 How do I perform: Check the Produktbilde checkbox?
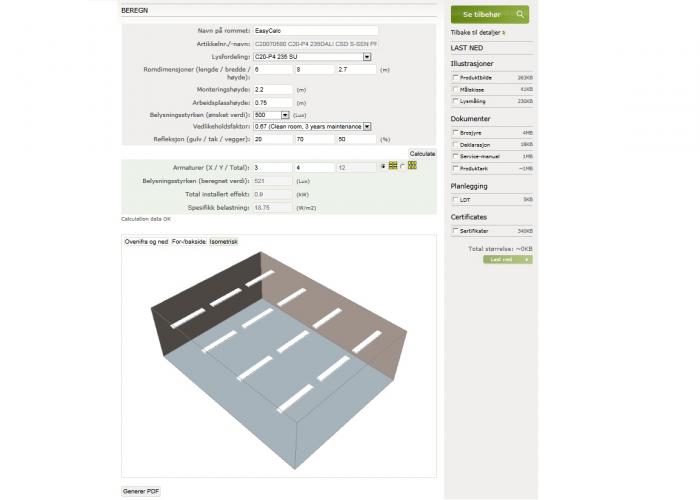(x=456, y=76)
